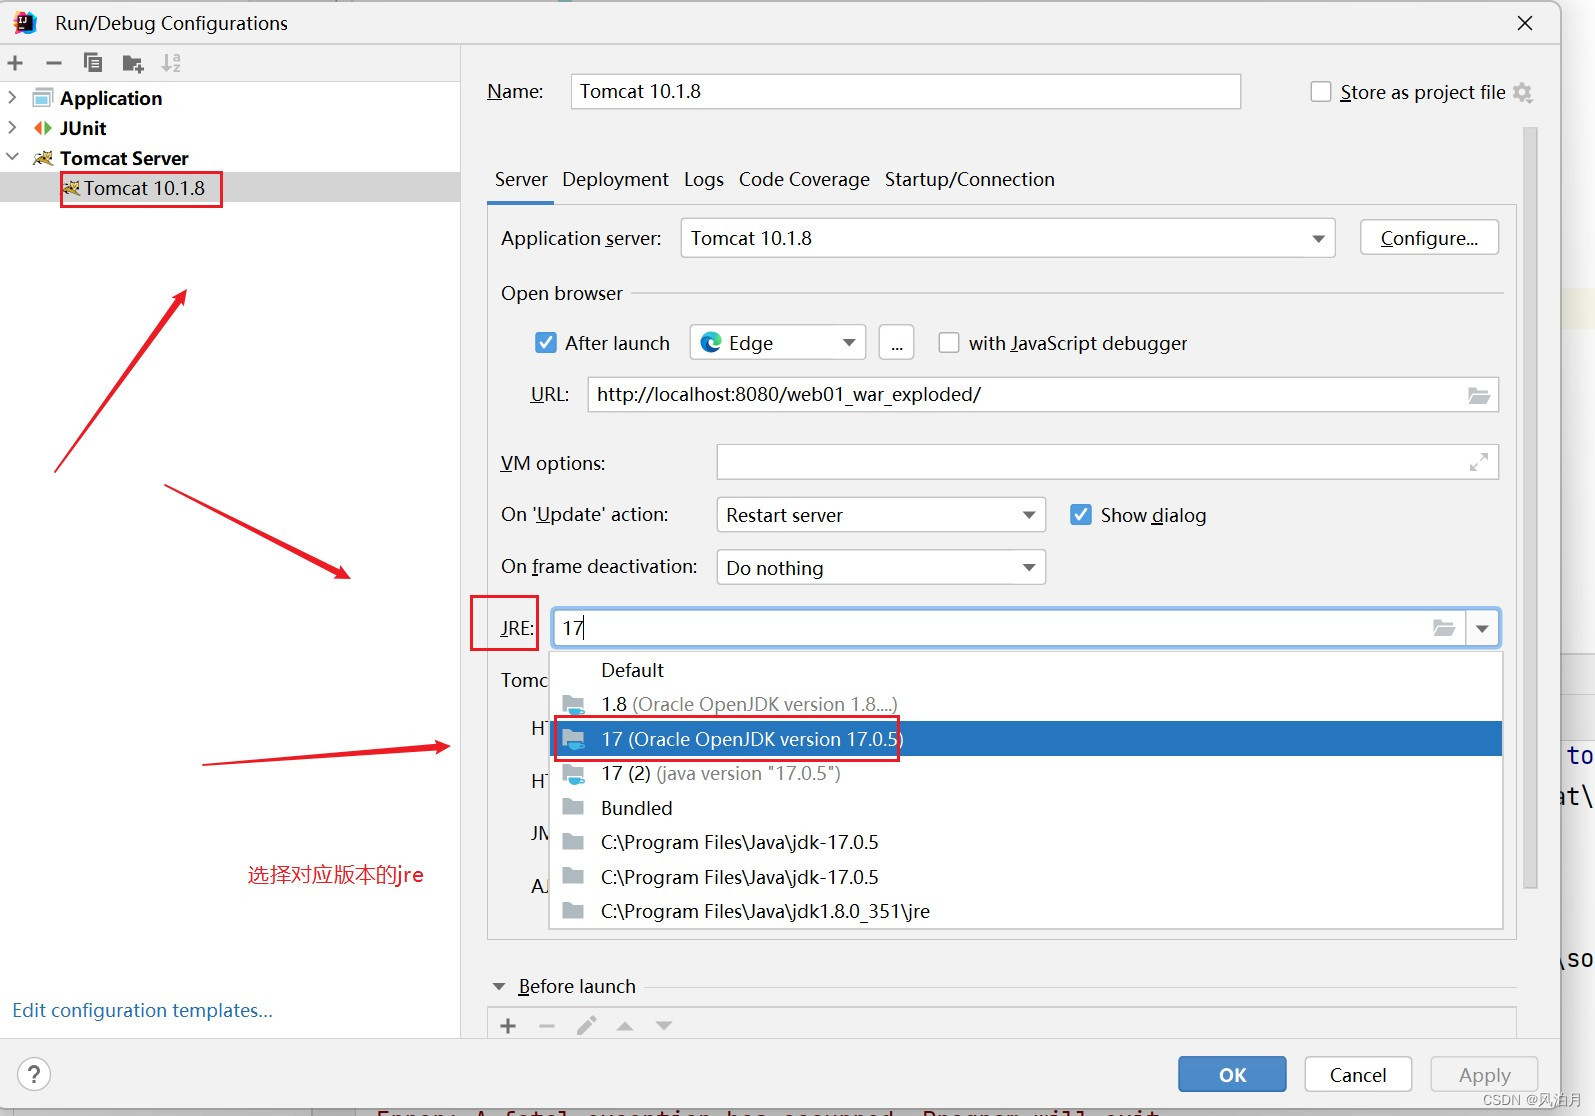Image resolution: width=1595 pixels, height=1116 pixels.
Task: Expand the VM options field editor
Action: (1479, 462)
